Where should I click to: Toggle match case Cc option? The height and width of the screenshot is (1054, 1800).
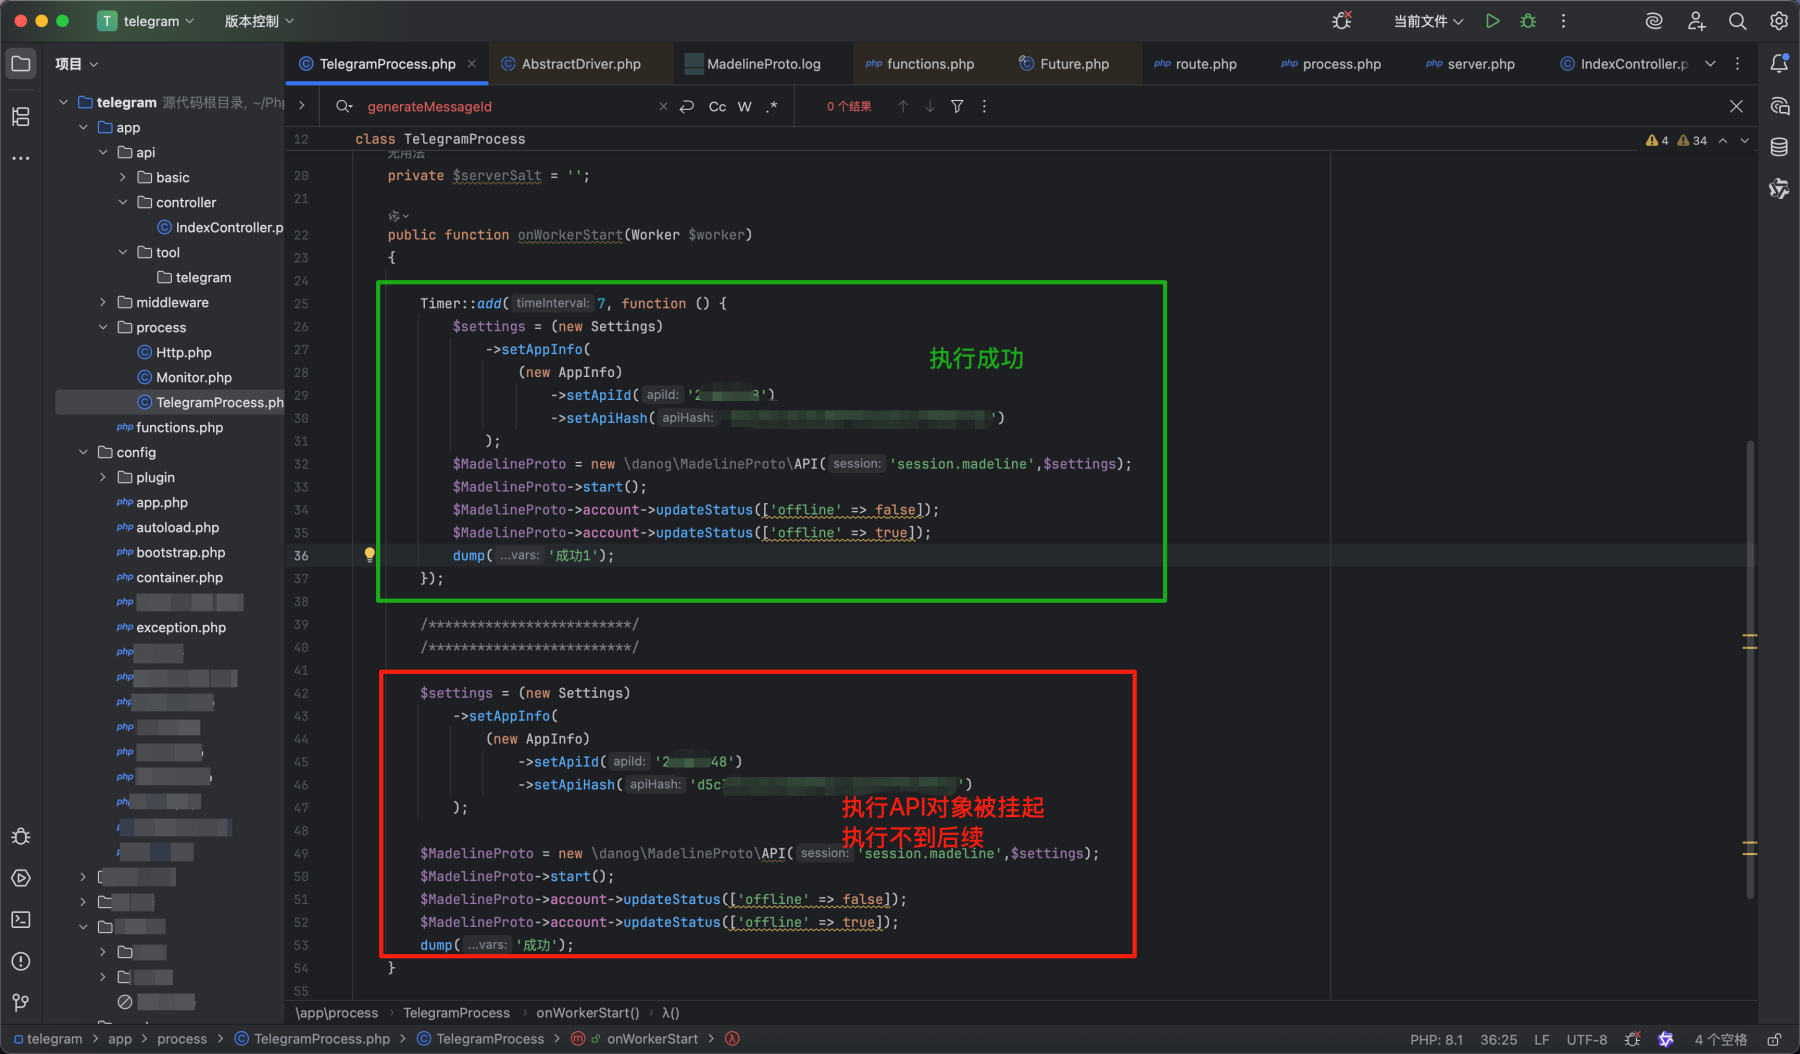coord(717,106)
